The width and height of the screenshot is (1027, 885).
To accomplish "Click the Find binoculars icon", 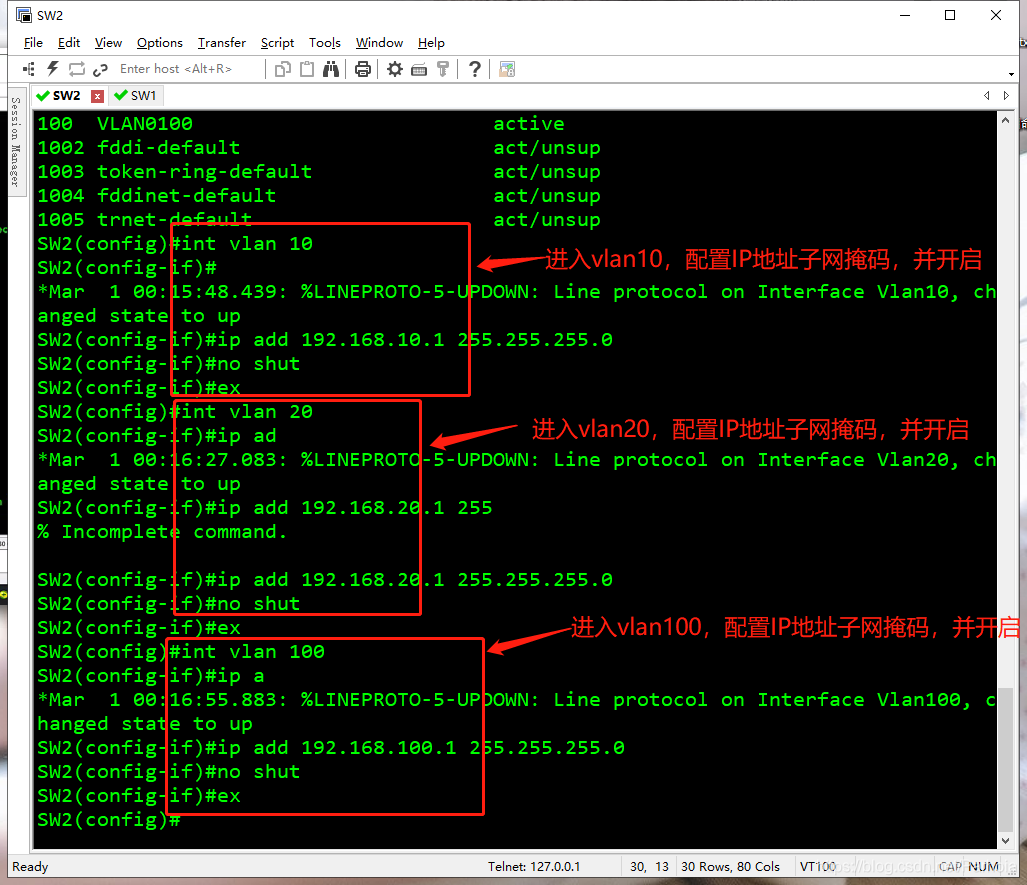I will coord(331,69).
